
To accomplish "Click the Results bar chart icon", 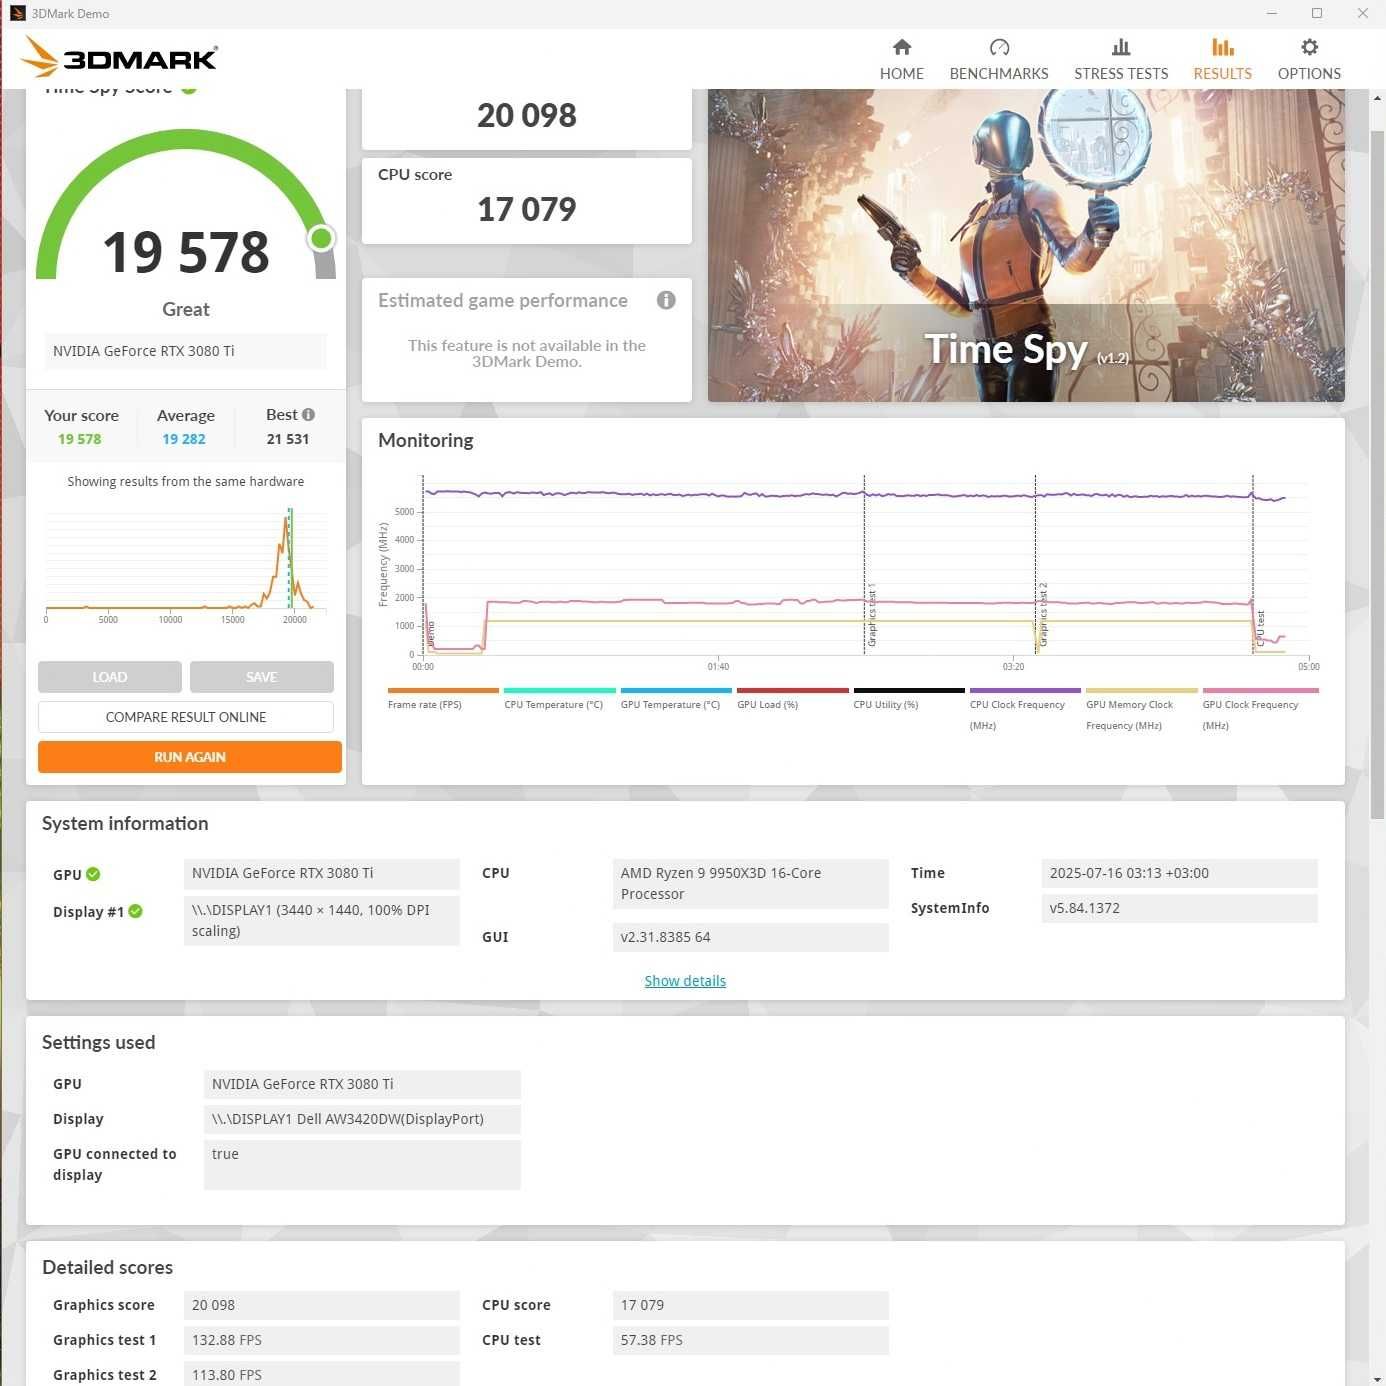I will 1222,47.
